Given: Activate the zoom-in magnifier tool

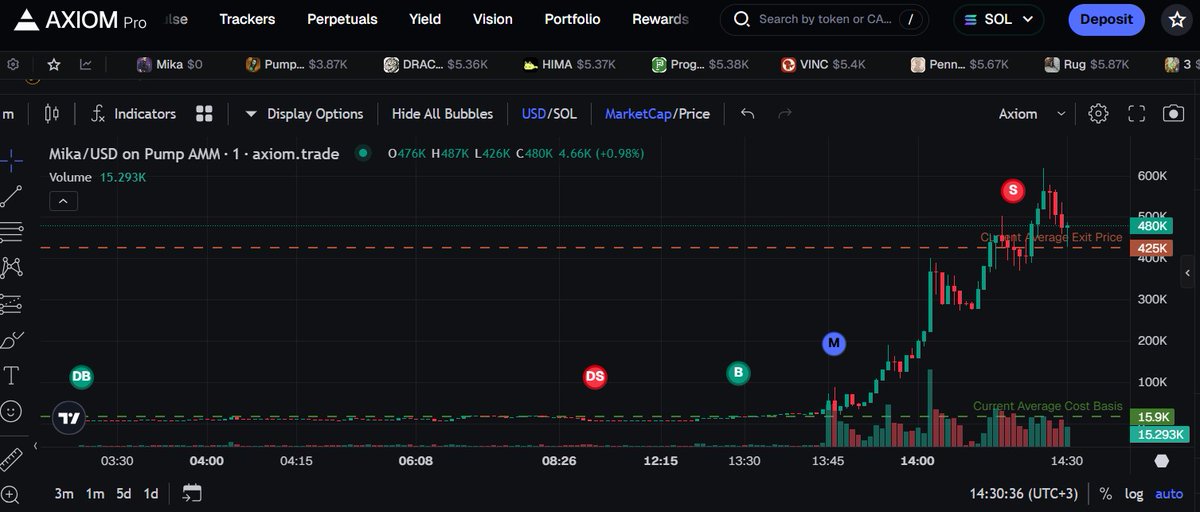Looking at the screenshot, I should [x=12, y=493].
